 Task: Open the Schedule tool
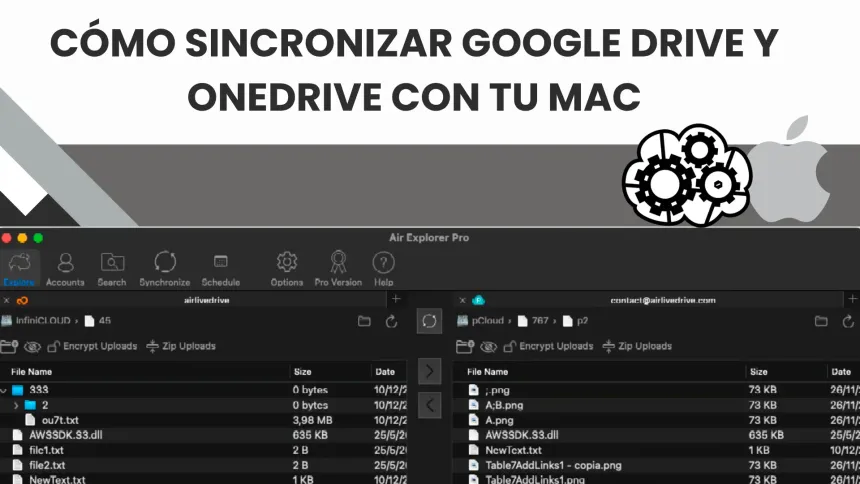220,269
